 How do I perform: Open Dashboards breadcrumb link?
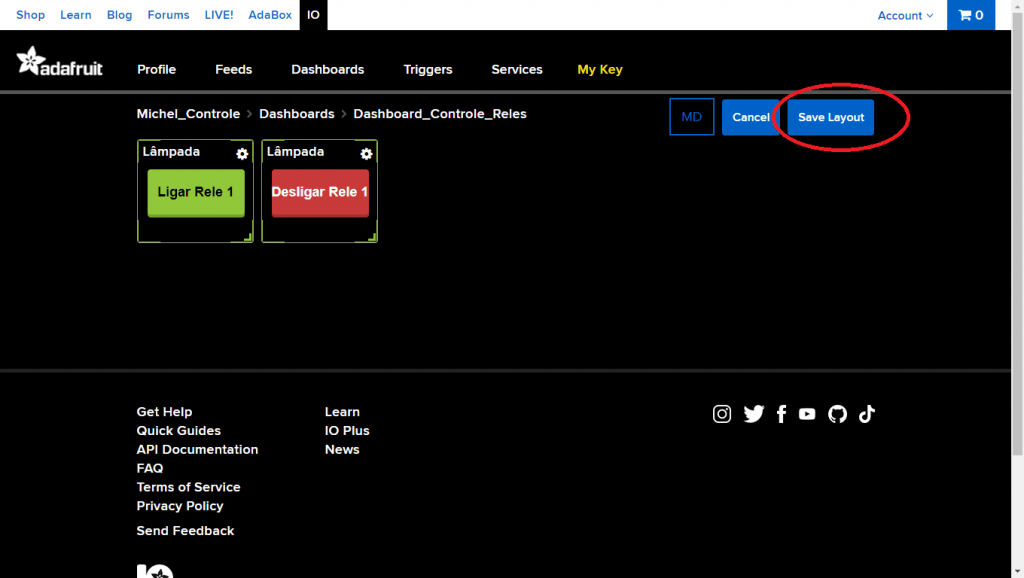pyautogui.click(x=296, y=114)
